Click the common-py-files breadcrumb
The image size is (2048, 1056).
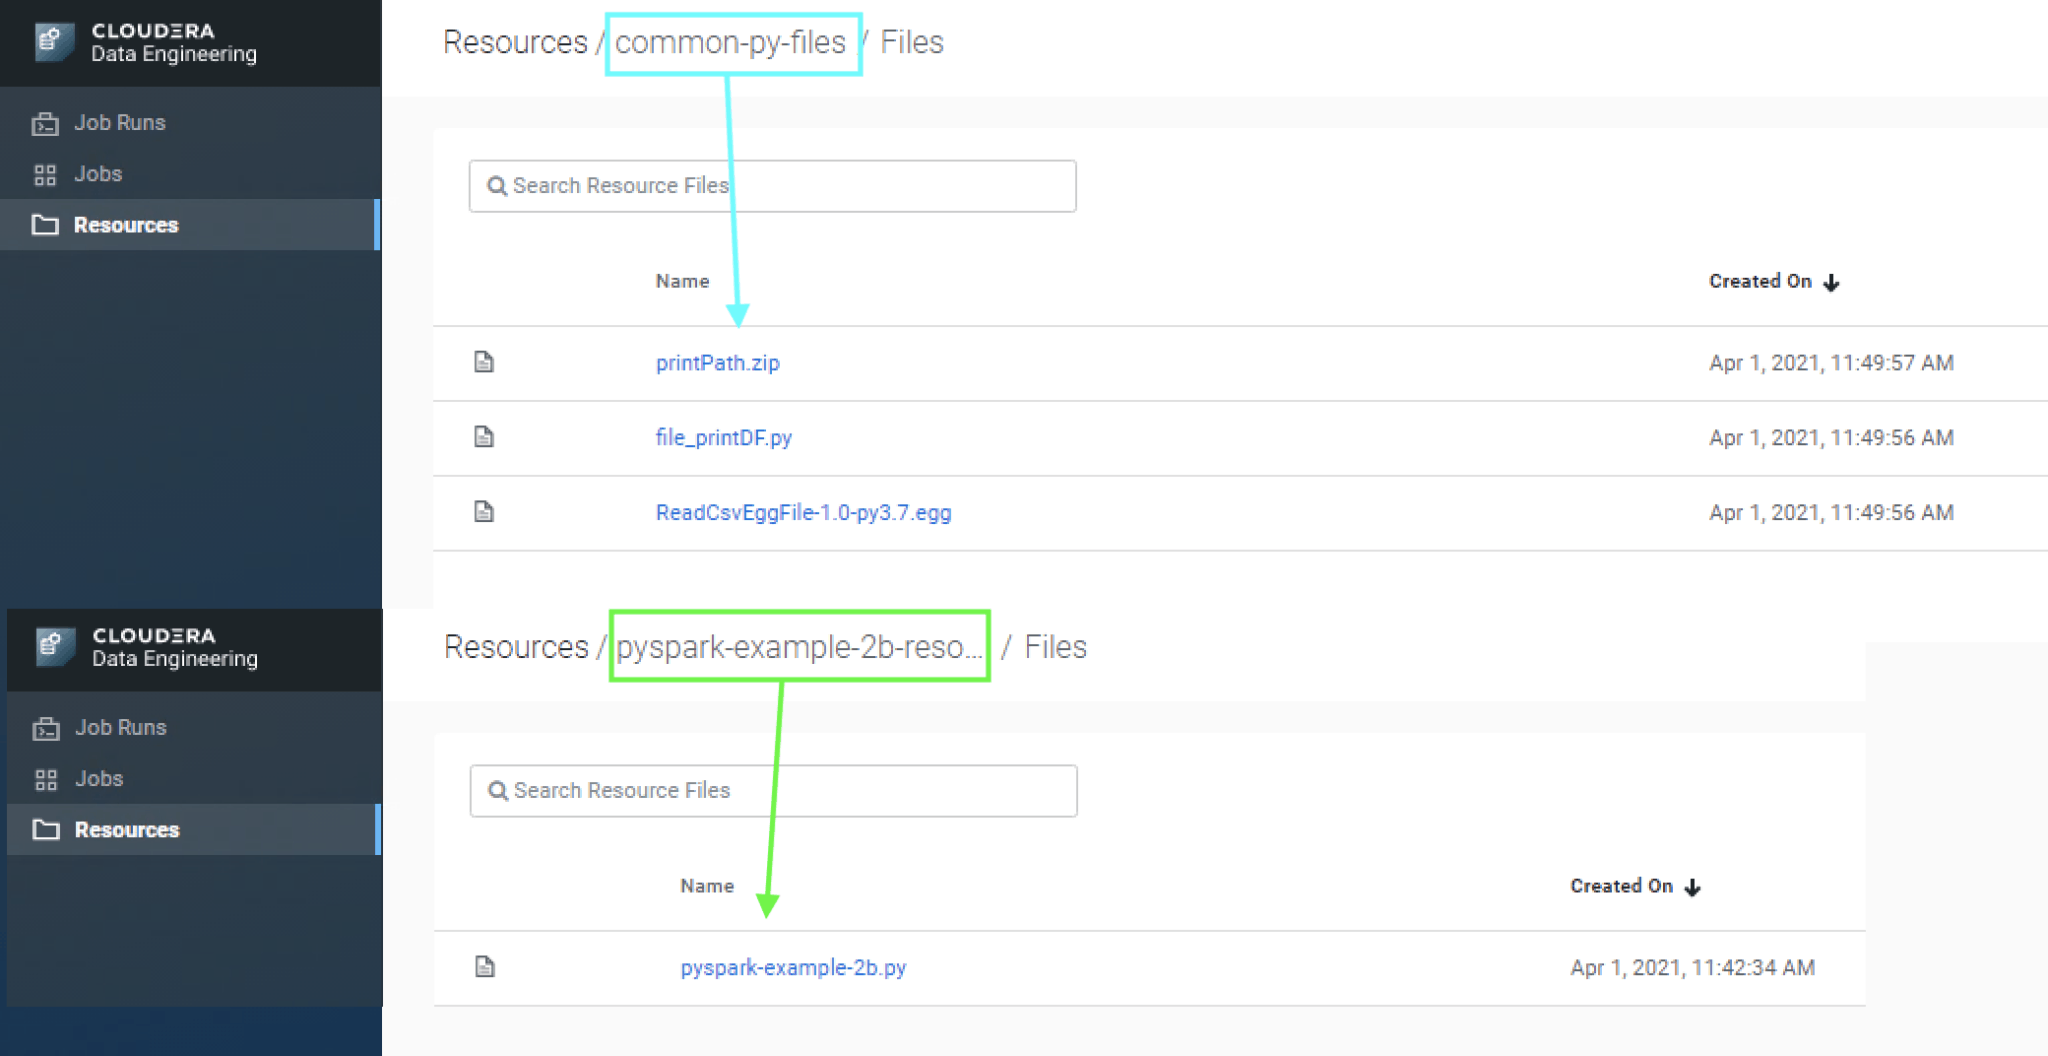point(730,43)
